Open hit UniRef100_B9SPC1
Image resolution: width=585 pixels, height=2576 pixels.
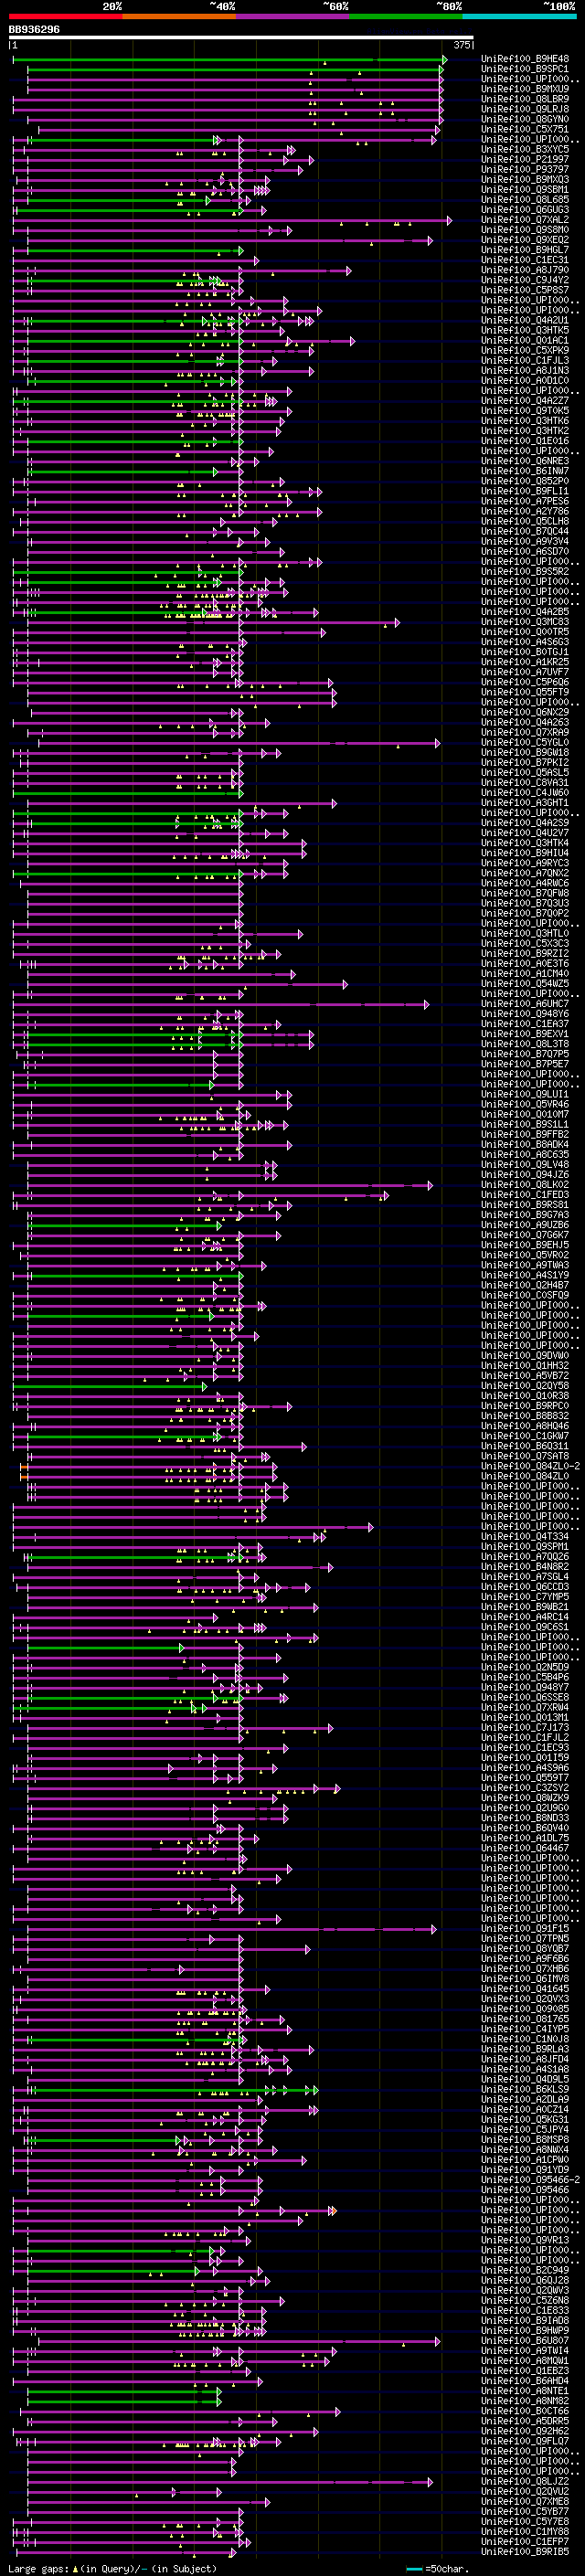(x=525, y=69)
